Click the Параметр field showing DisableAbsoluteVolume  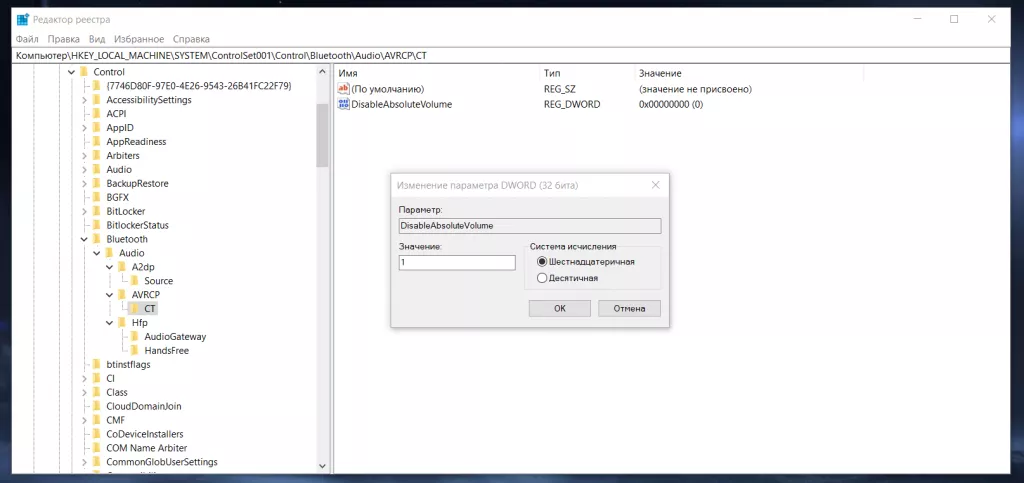tap(530, 226)
